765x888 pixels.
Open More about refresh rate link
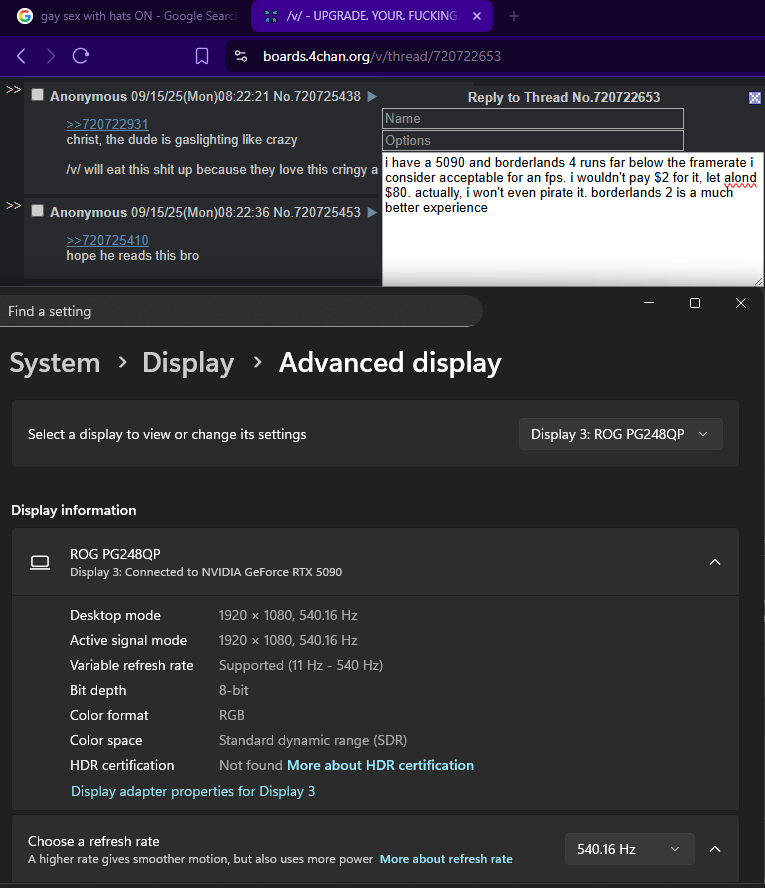point(446,859)
